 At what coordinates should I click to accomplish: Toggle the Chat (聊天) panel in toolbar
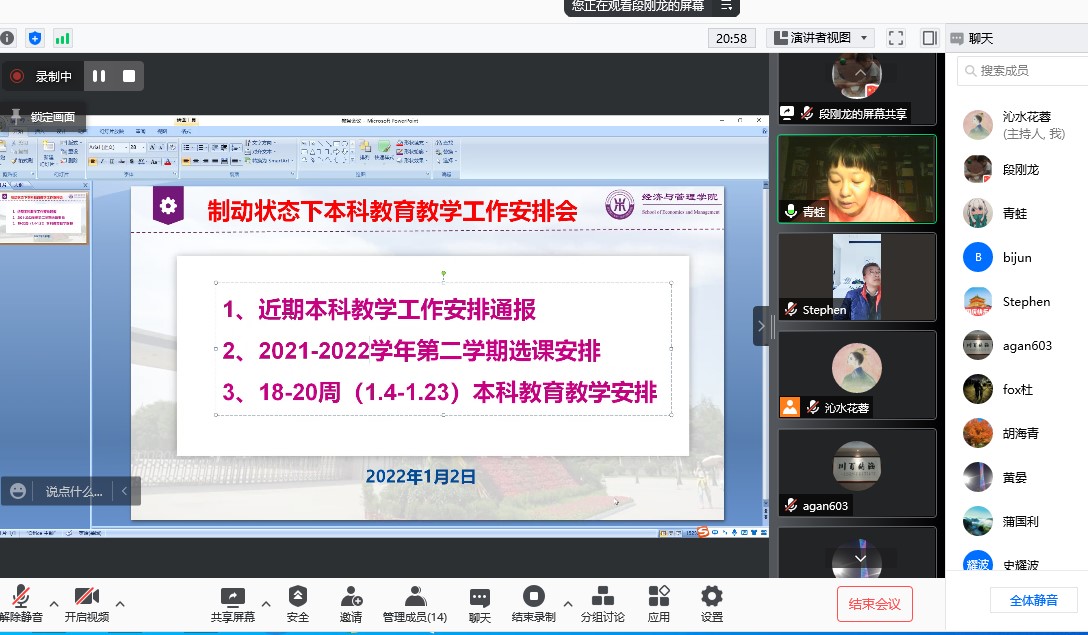tap(480, 598)
